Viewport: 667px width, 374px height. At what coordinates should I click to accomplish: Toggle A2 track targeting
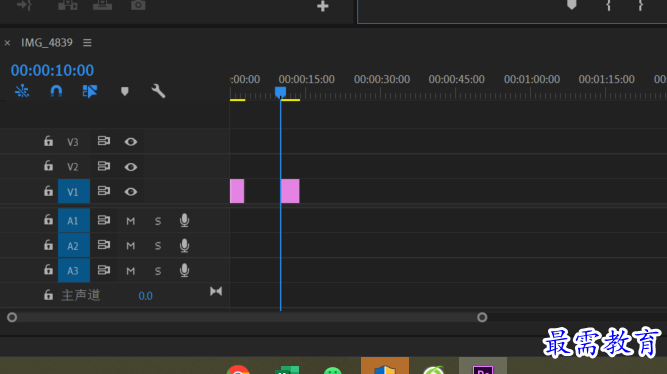(74, 246)
